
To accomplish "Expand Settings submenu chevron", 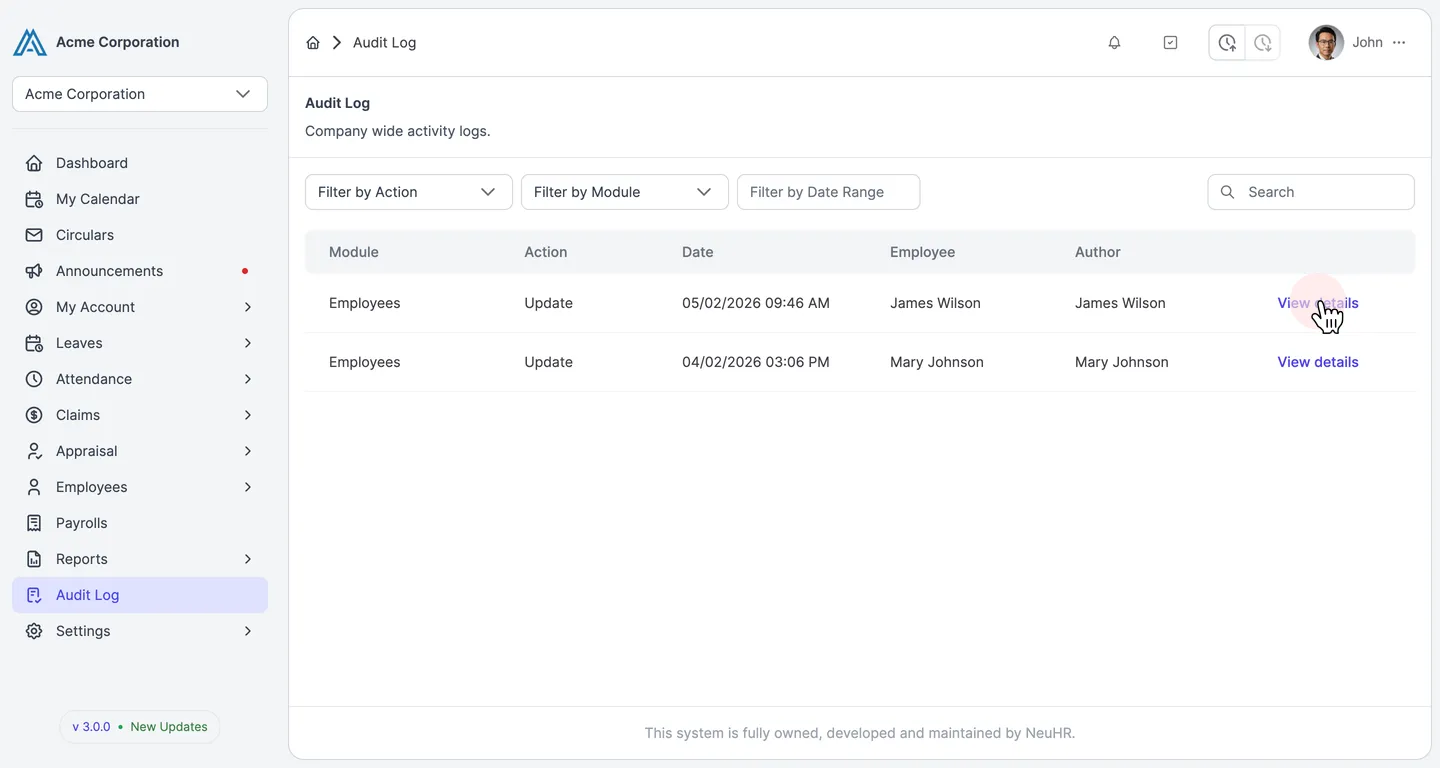I will [x=248, y=631].
